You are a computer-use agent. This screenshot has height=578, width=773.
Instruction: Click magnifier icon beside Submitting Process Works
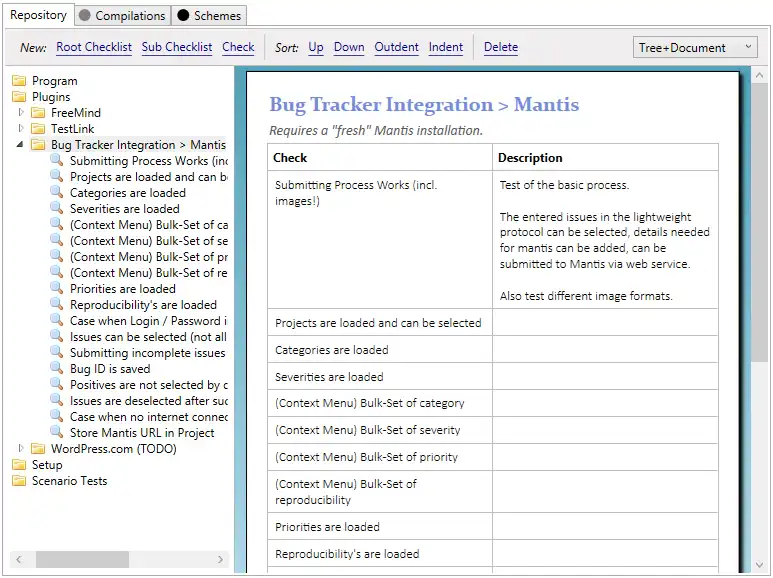[57, 160]
